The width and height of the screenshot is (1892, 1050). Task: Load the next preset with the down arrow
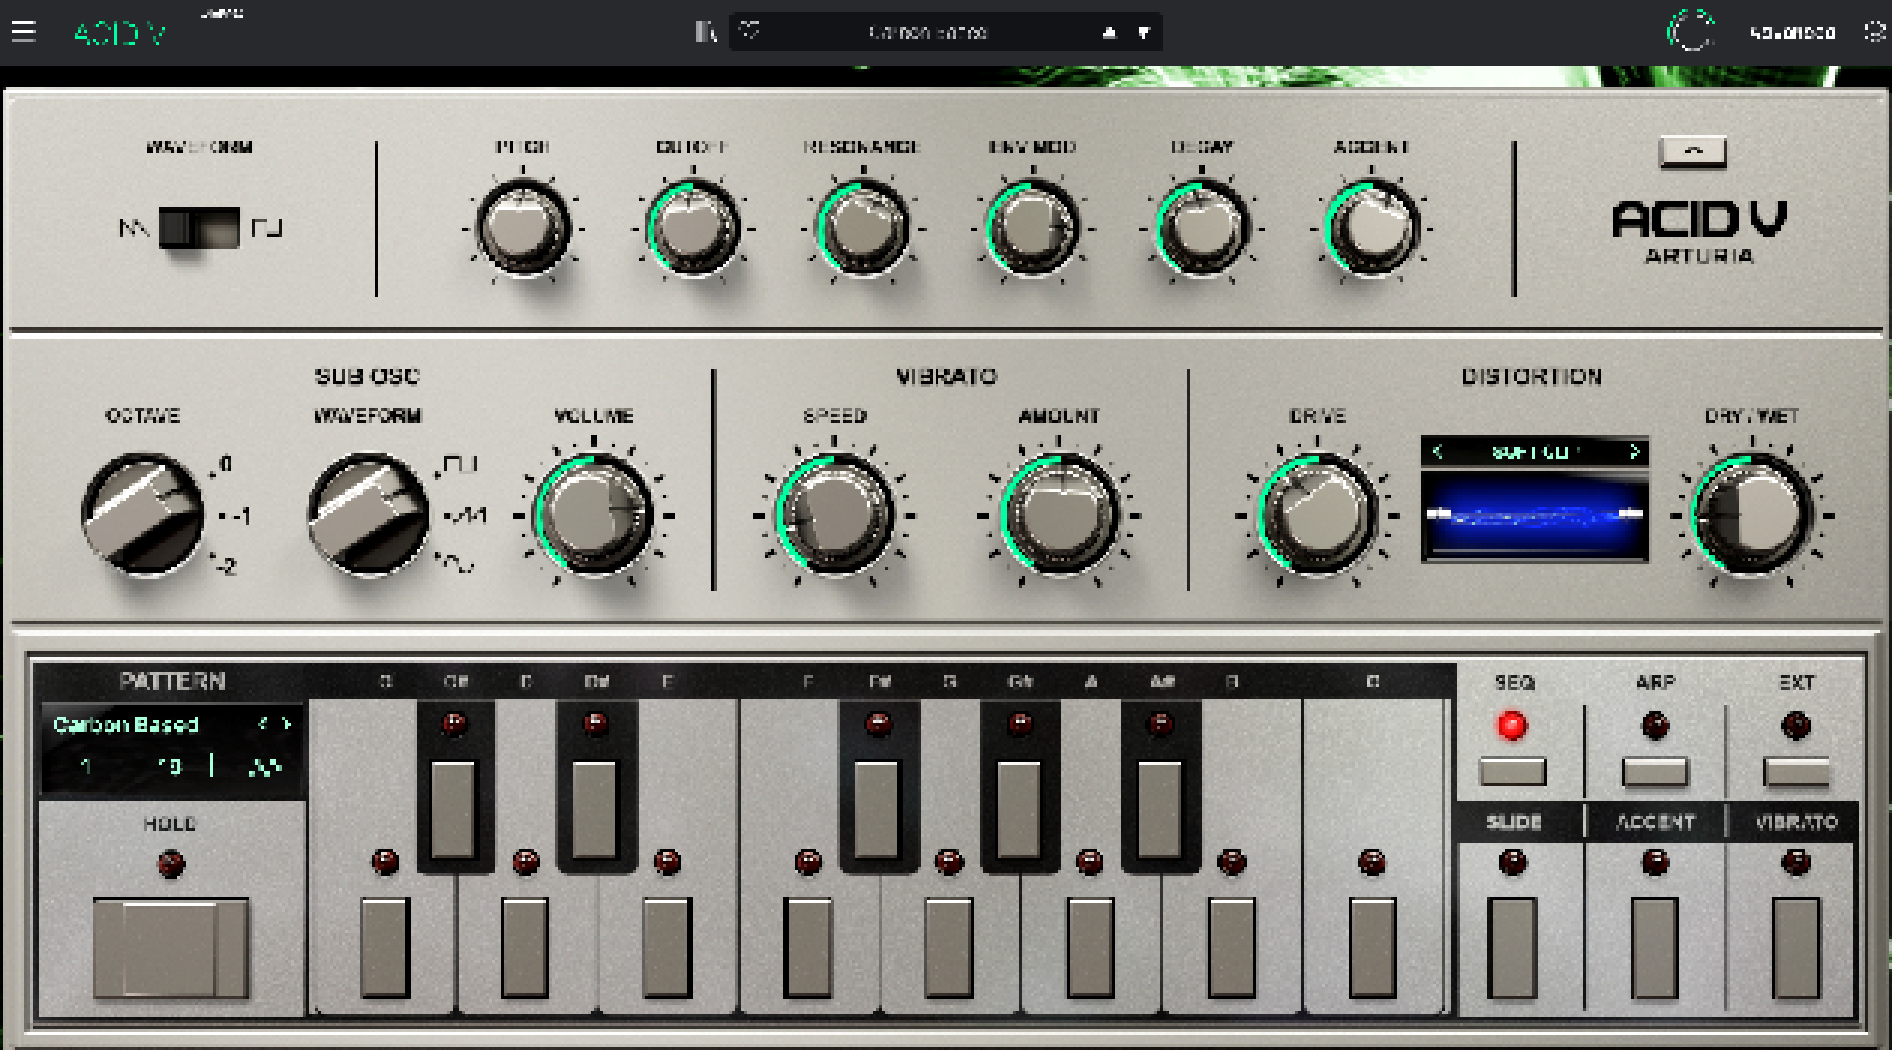tap(1144, 33)
